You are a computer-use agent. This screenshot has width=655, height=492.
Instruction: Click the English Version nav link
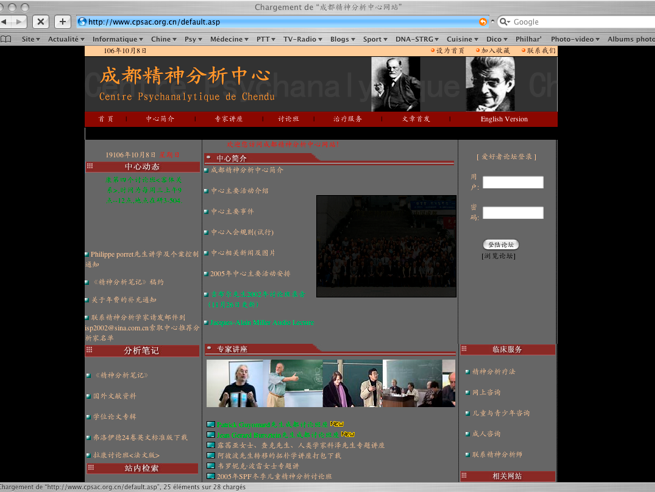pos(504,119)
